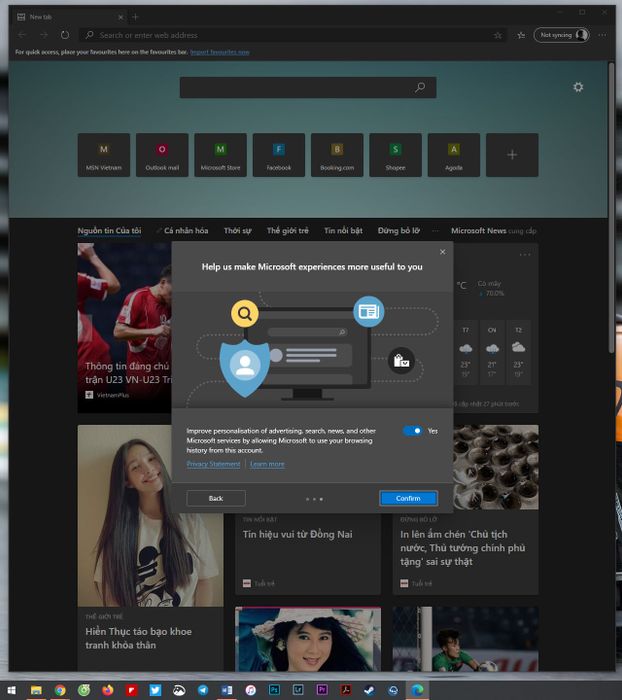Open weather card options ellipsis
The height and width of the screenshot is (700, 622).
(525, 254)
